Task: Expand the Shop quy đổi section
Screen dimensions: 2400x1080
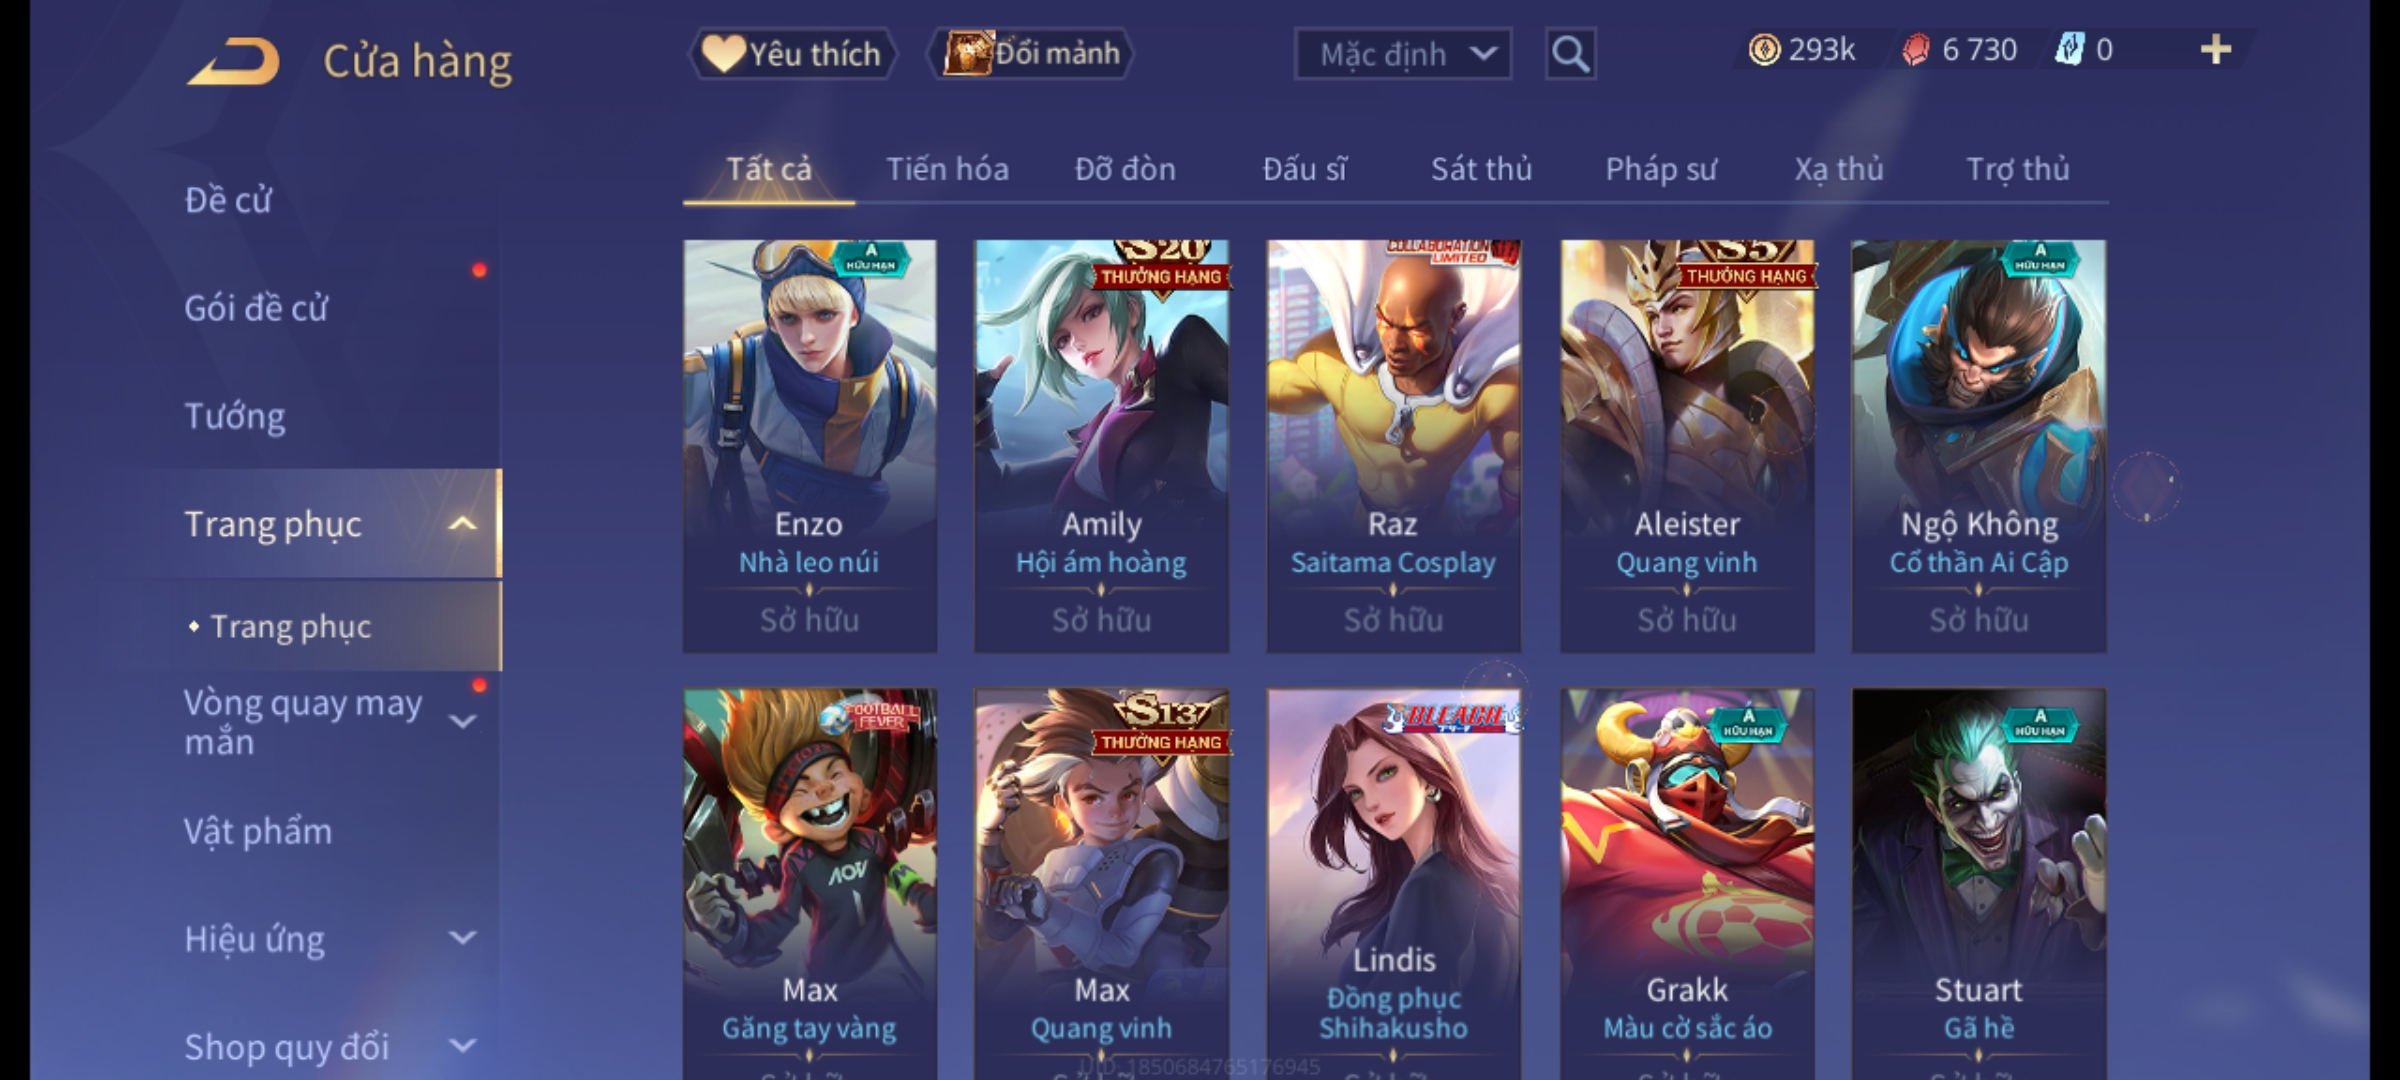Action: click(x=462, y=1046)
